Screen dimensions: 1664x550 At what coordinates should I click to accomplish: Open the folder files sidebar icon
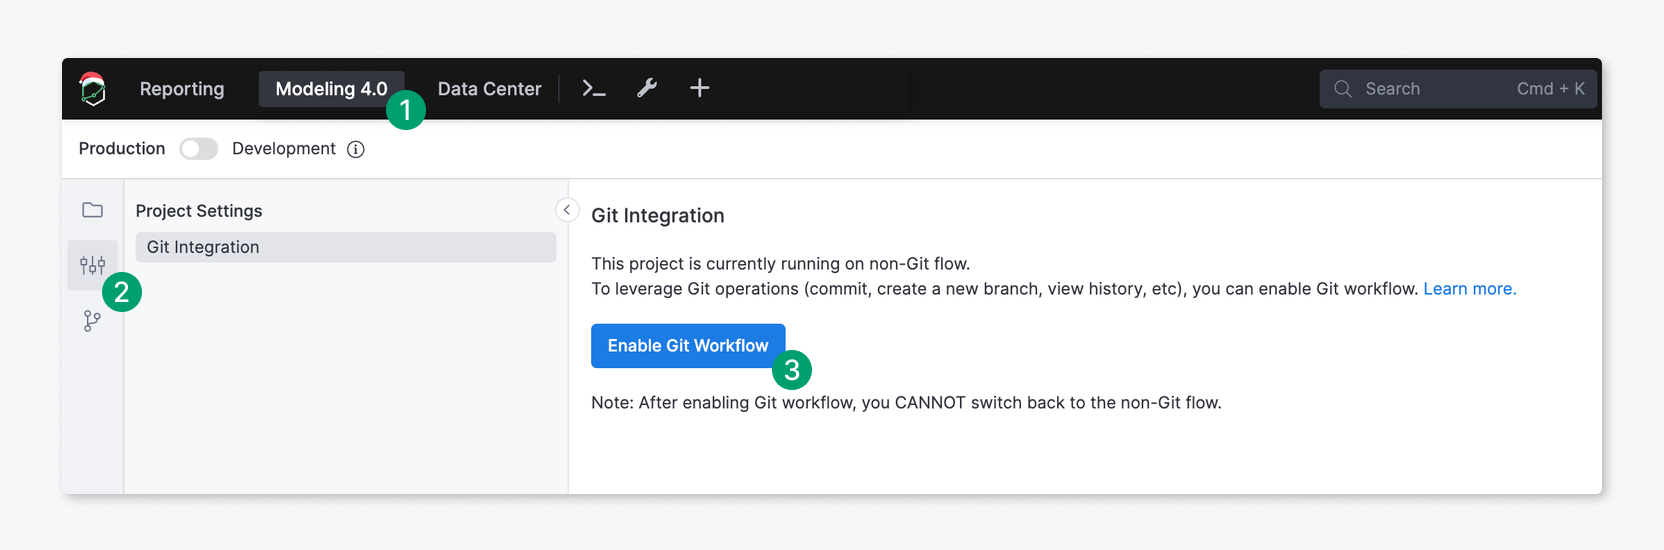tap(93, 210)
